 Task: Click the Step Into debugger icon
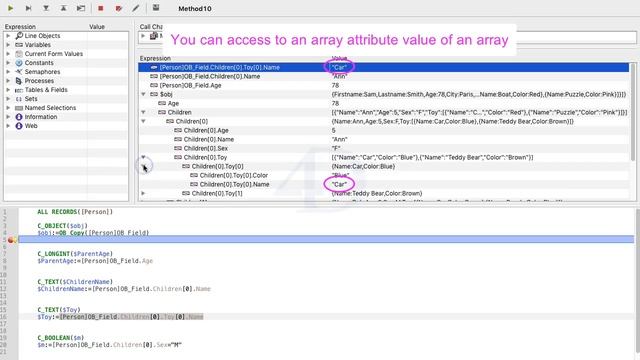46,8
